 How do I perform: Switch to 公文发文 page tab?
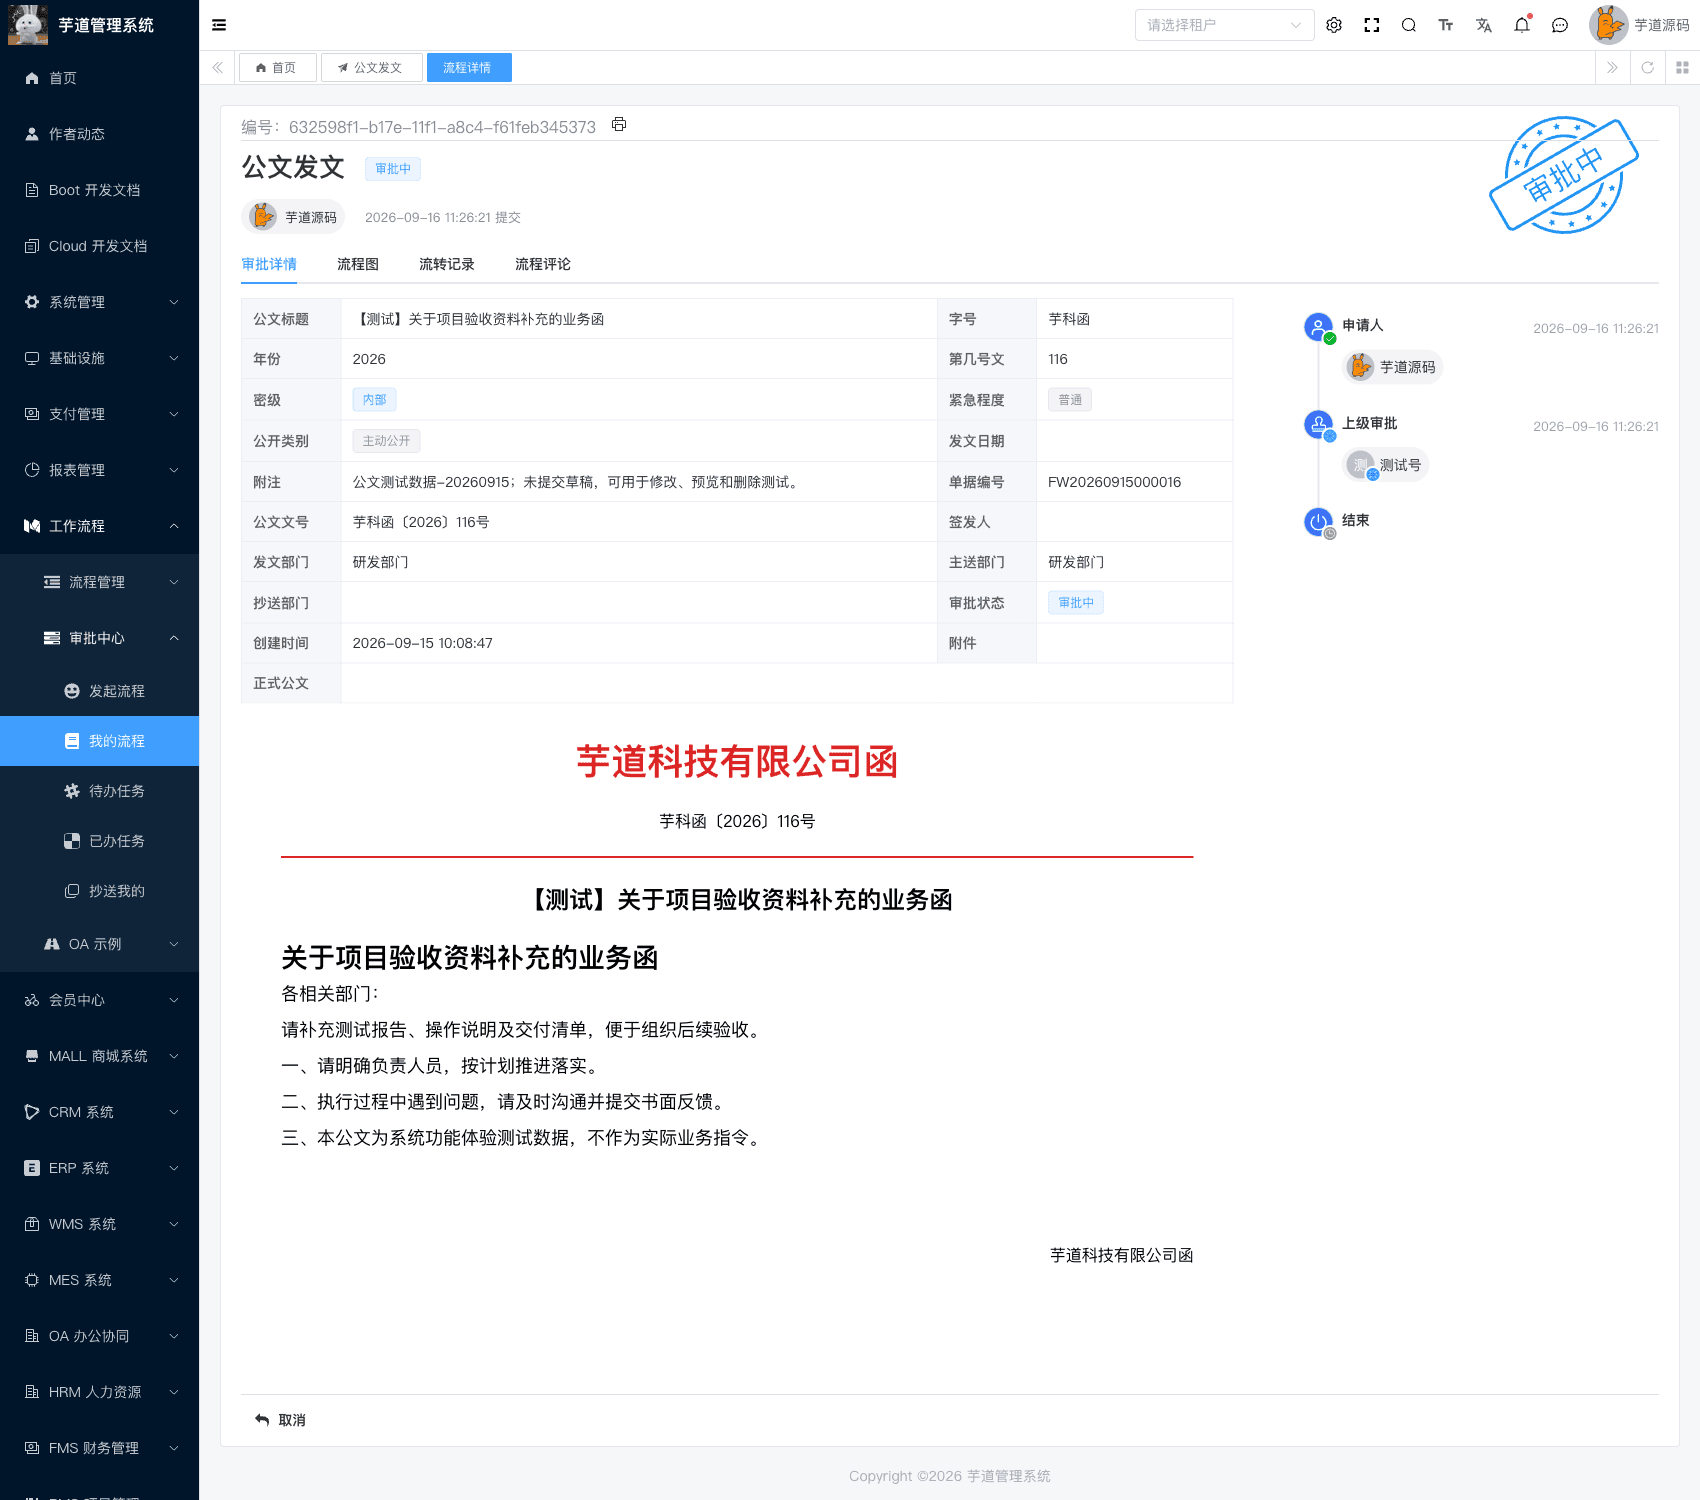371,67
